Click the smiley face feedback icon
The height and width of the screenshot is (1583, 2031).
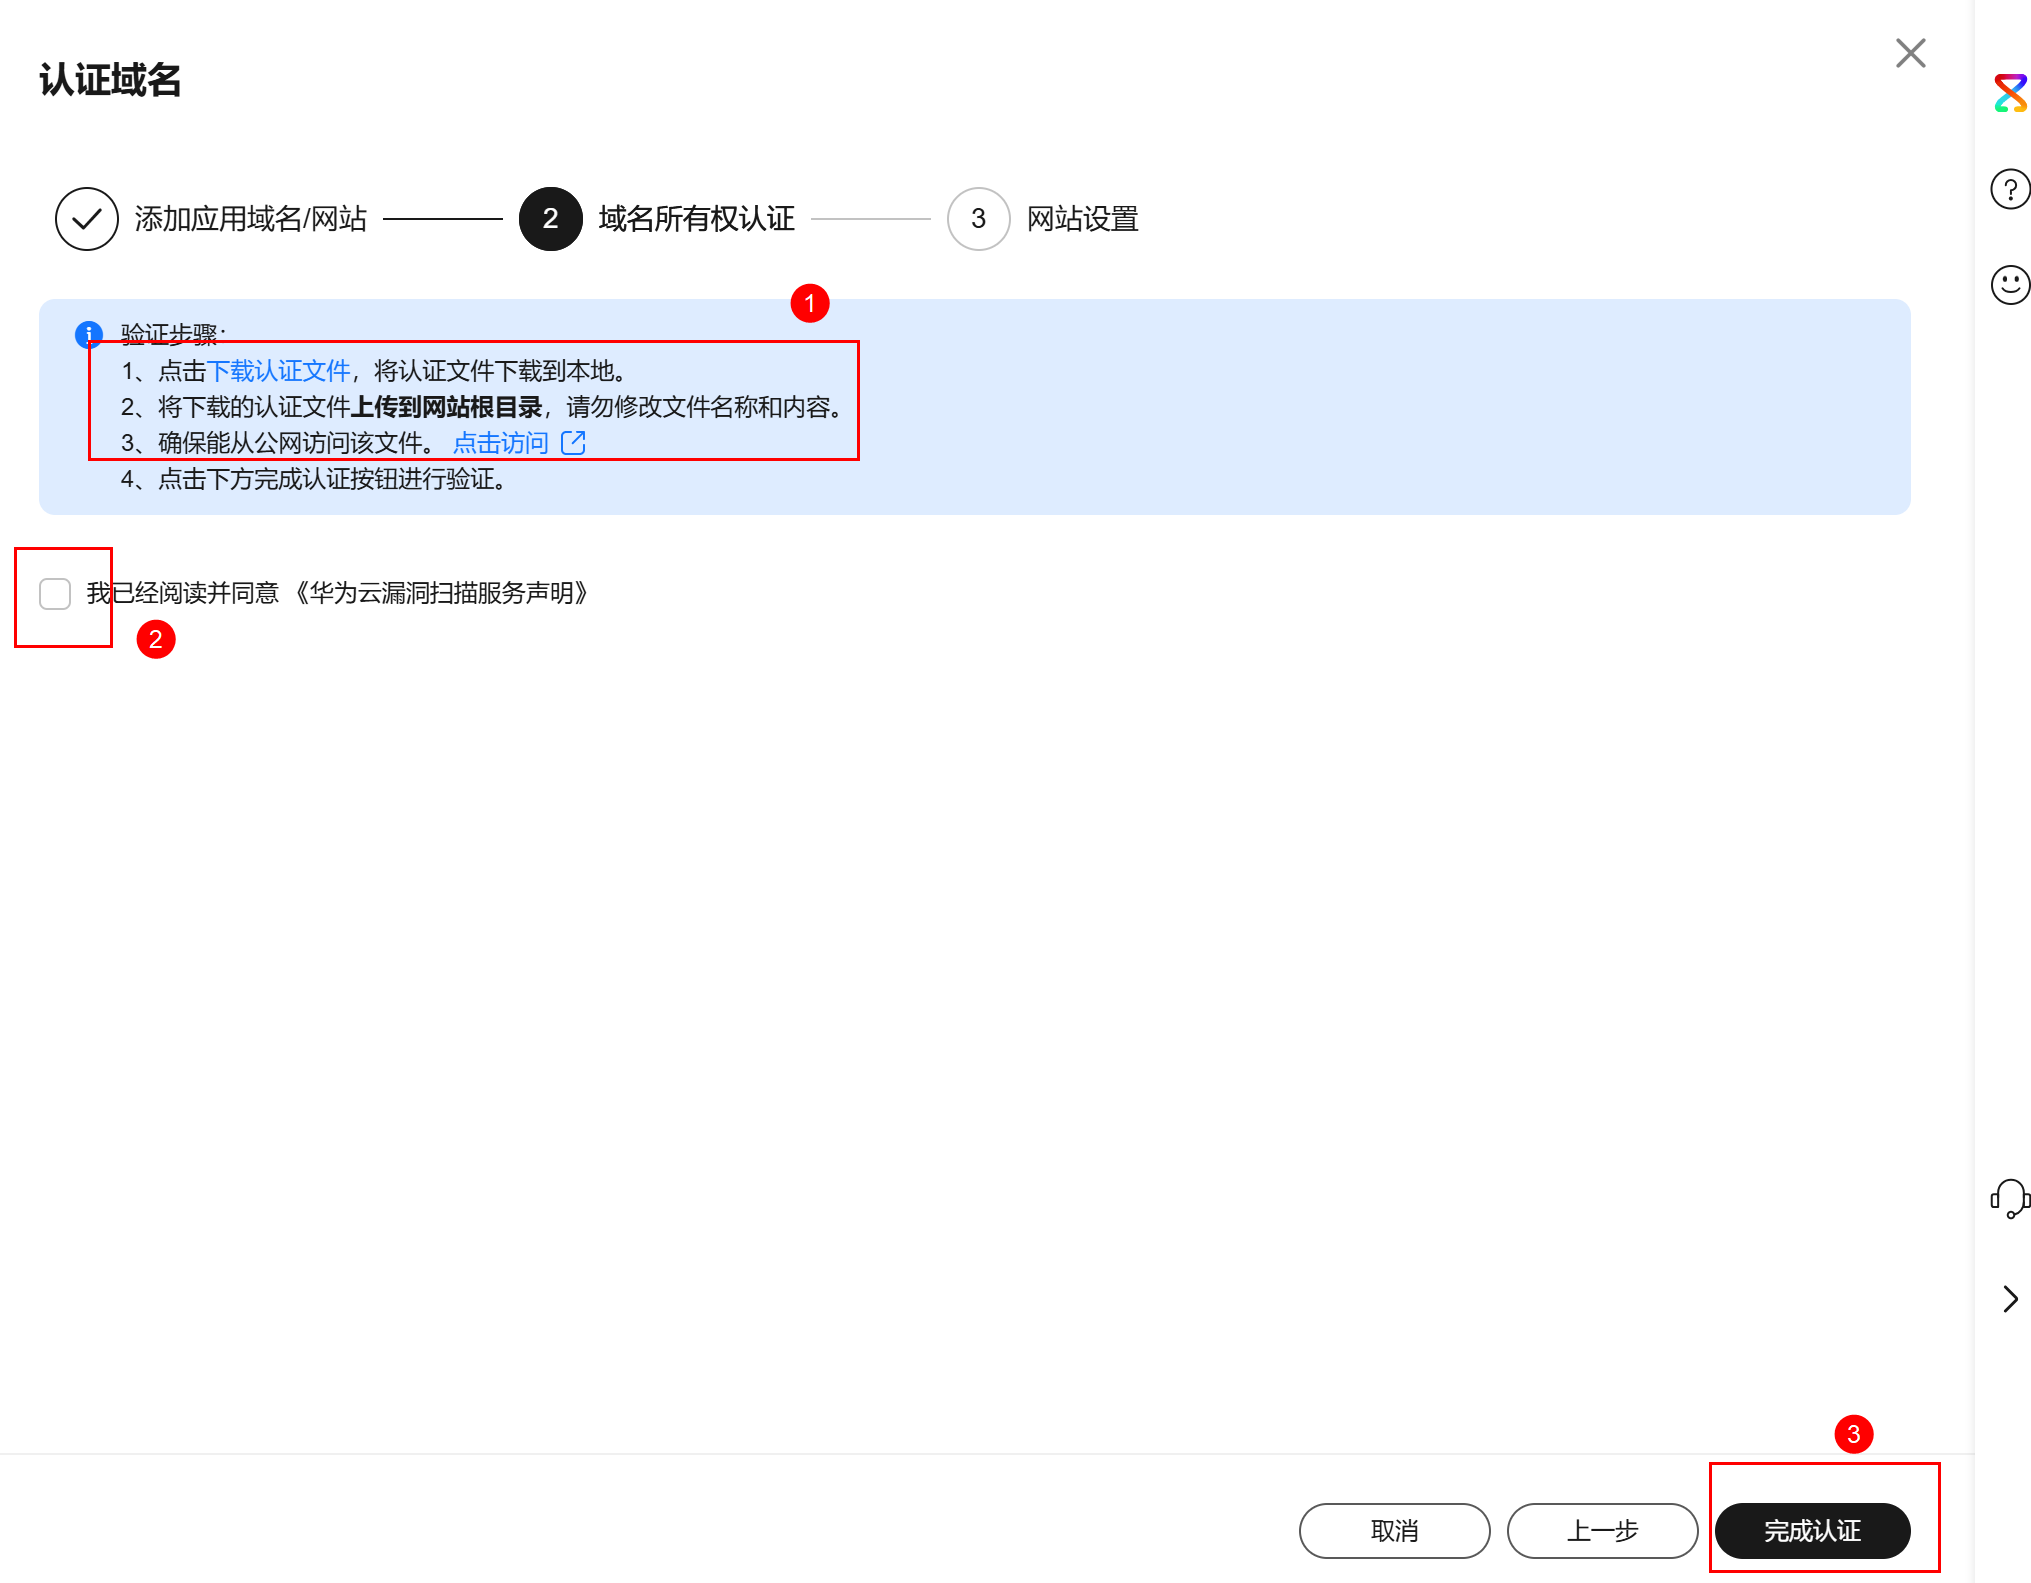tap(2009, 285)
